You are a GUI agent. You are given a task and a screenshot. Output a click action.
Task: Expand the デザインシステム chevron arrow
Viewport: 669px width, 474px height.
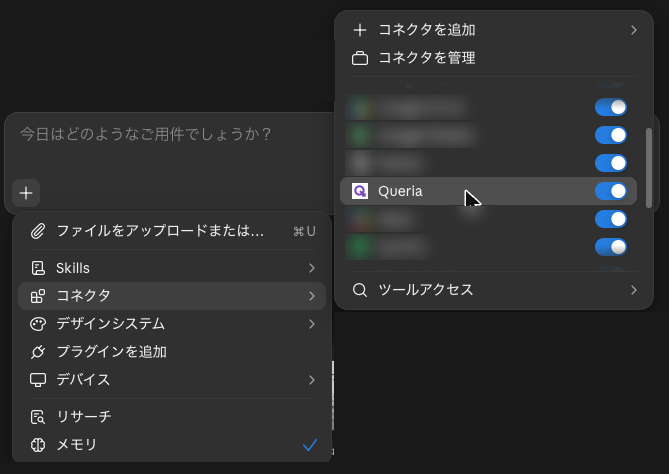(x=312, y=324)
